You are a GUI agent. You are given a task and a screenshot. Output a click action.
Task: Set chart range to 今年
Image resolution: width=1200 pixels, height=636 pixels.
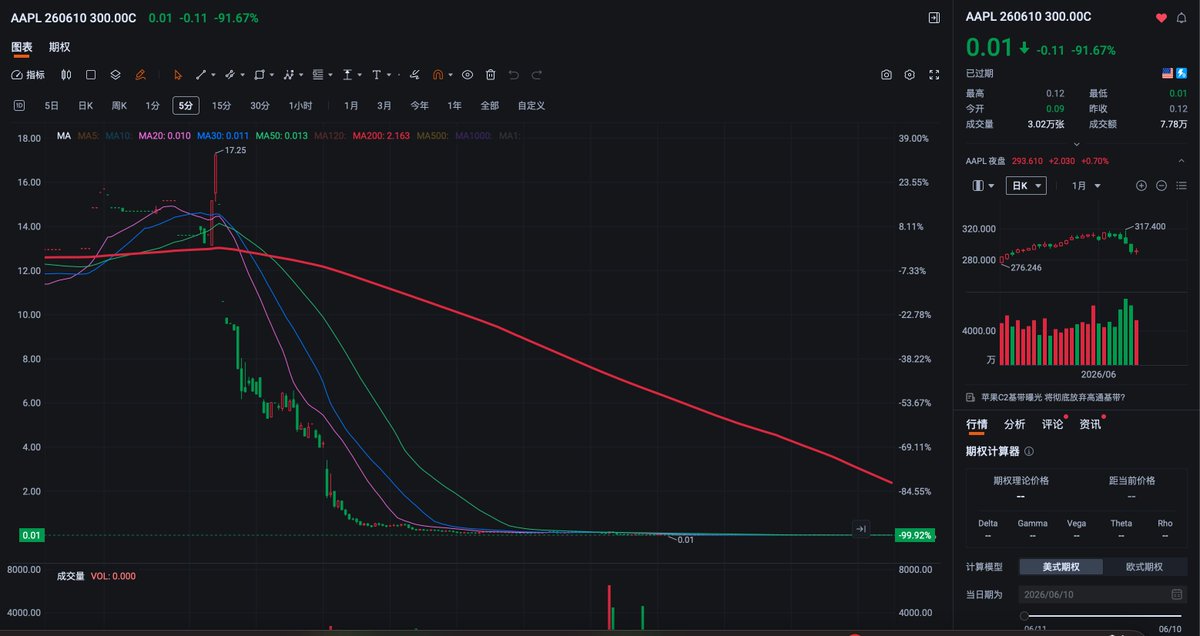(419, 105)
